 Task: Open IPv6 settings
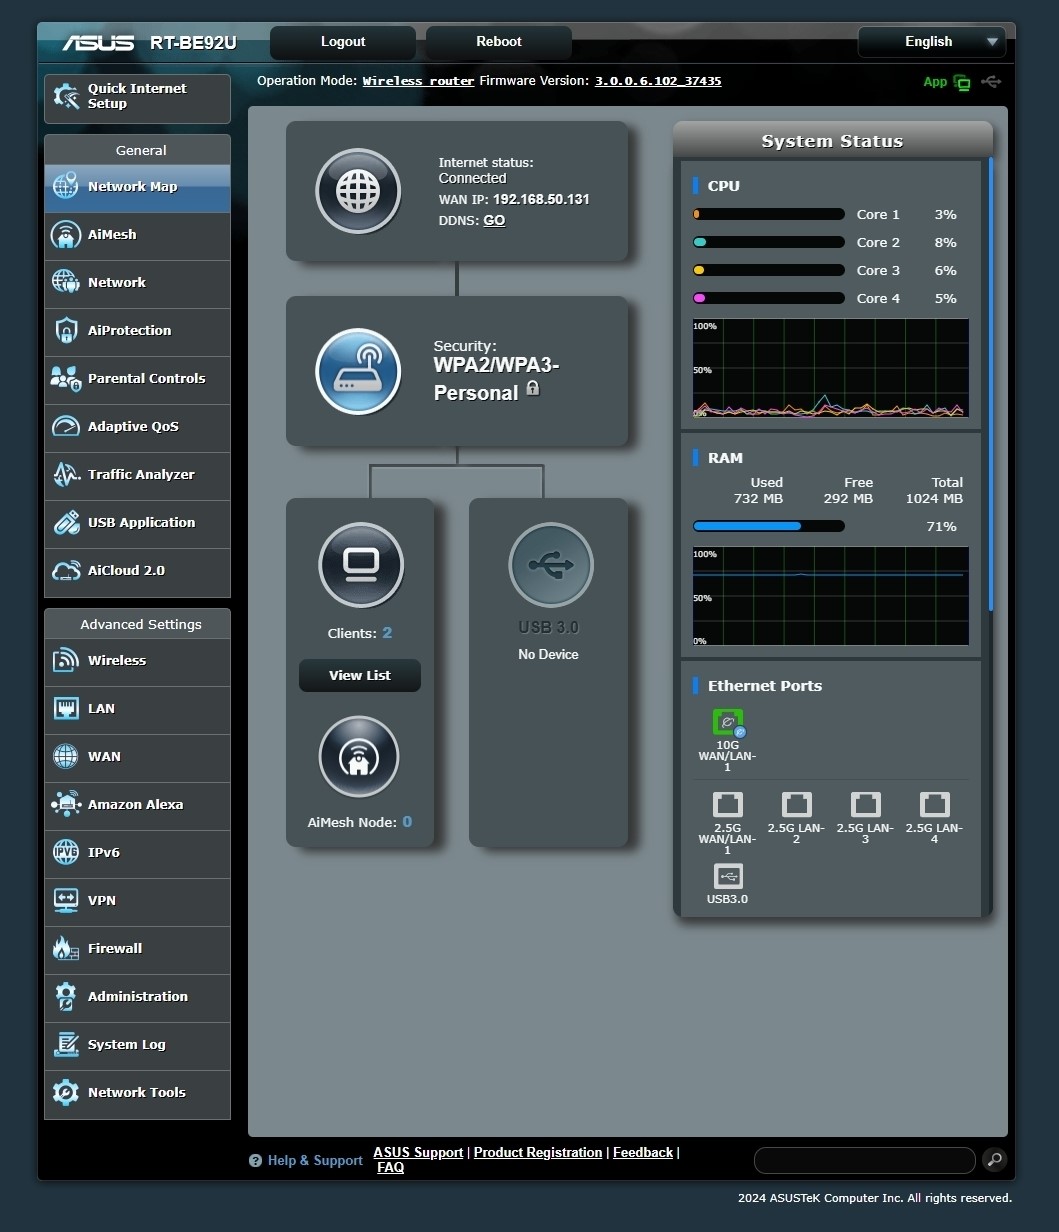coord(137,854)
